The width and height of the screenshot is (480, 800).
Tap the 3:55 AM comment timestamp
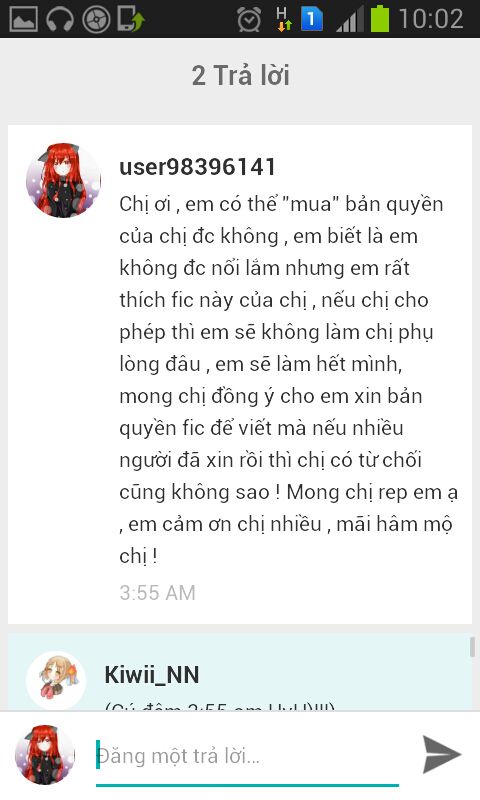point(158,592)
